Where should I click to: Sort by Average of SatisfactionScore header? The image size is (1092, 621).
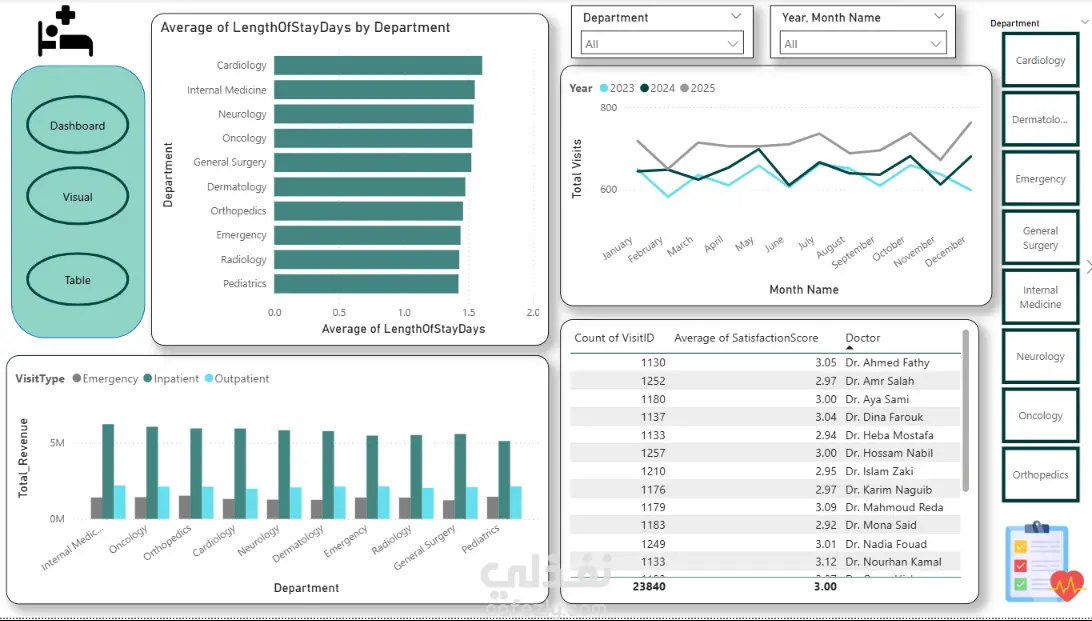(746, 338)
